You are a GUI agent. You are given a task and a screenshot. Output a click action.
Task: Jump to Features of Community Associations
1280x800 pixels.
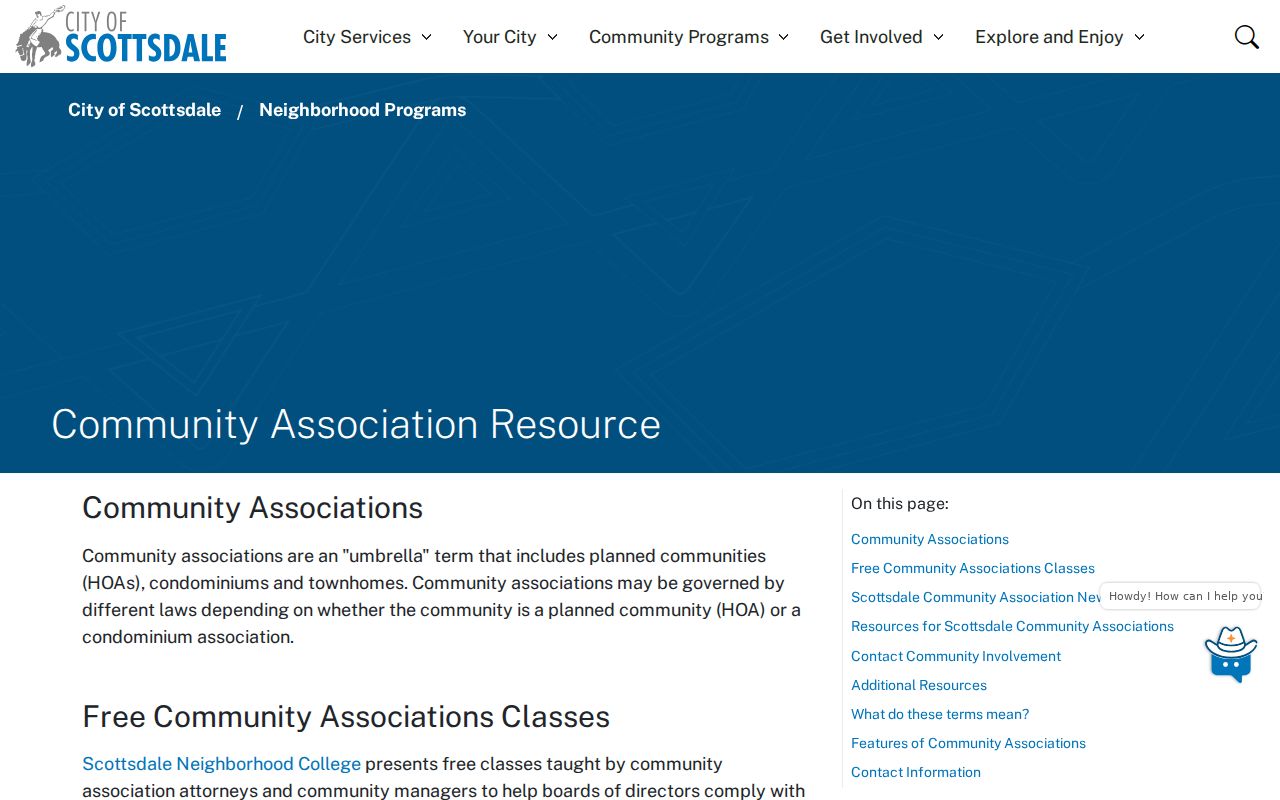click(x=968, y=743)
